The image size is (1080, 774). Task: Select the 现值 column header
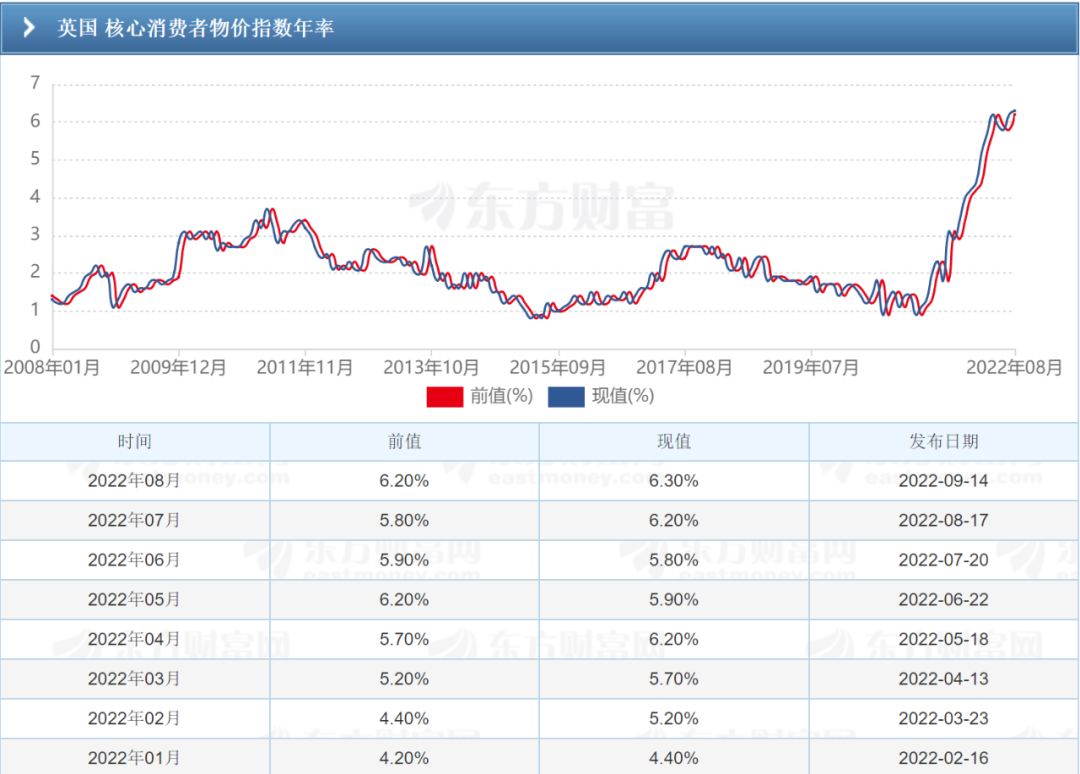click(x=674, y=441)
